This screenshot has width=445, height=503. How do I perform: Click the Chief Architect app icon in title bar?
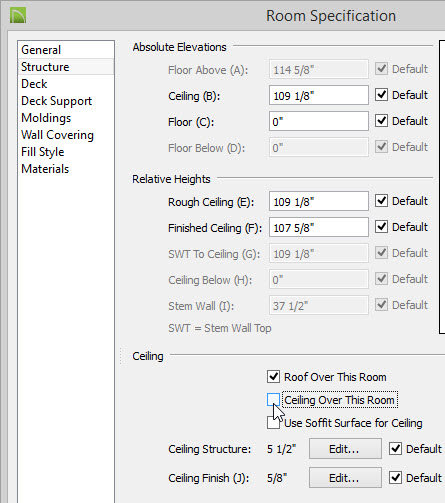point(18,15)
